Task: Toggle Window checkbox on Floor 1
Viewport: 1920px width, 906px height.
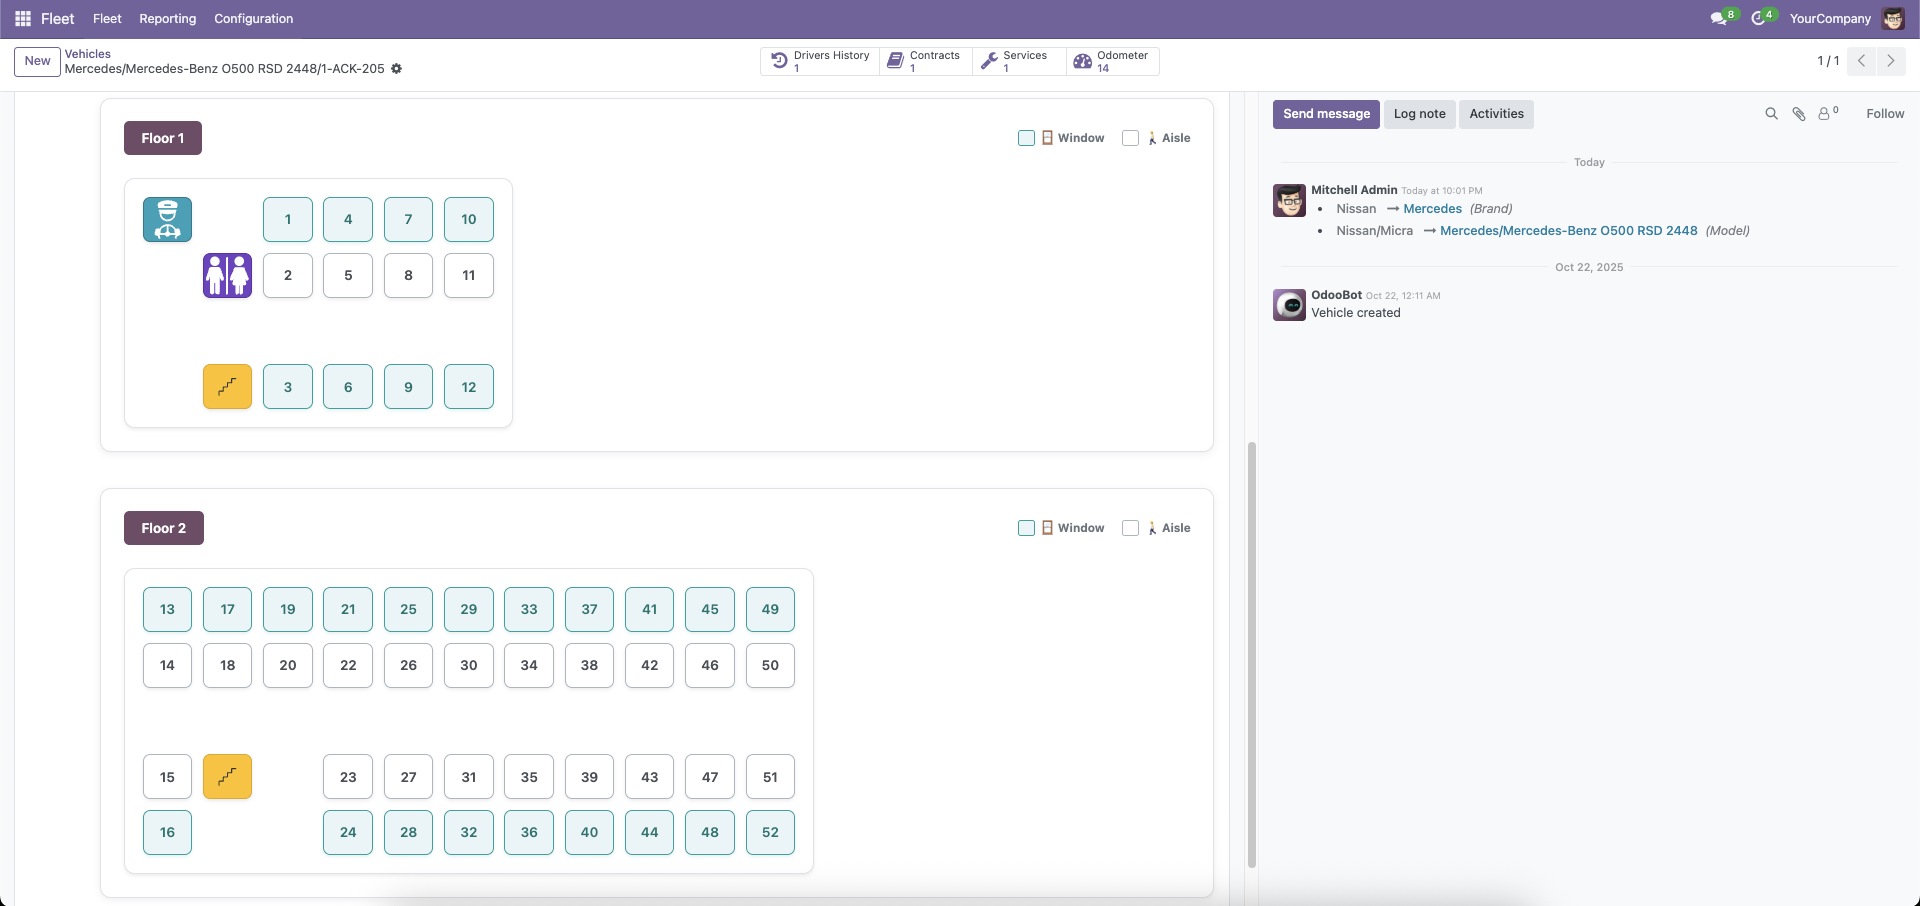Action: [1026, 138]
